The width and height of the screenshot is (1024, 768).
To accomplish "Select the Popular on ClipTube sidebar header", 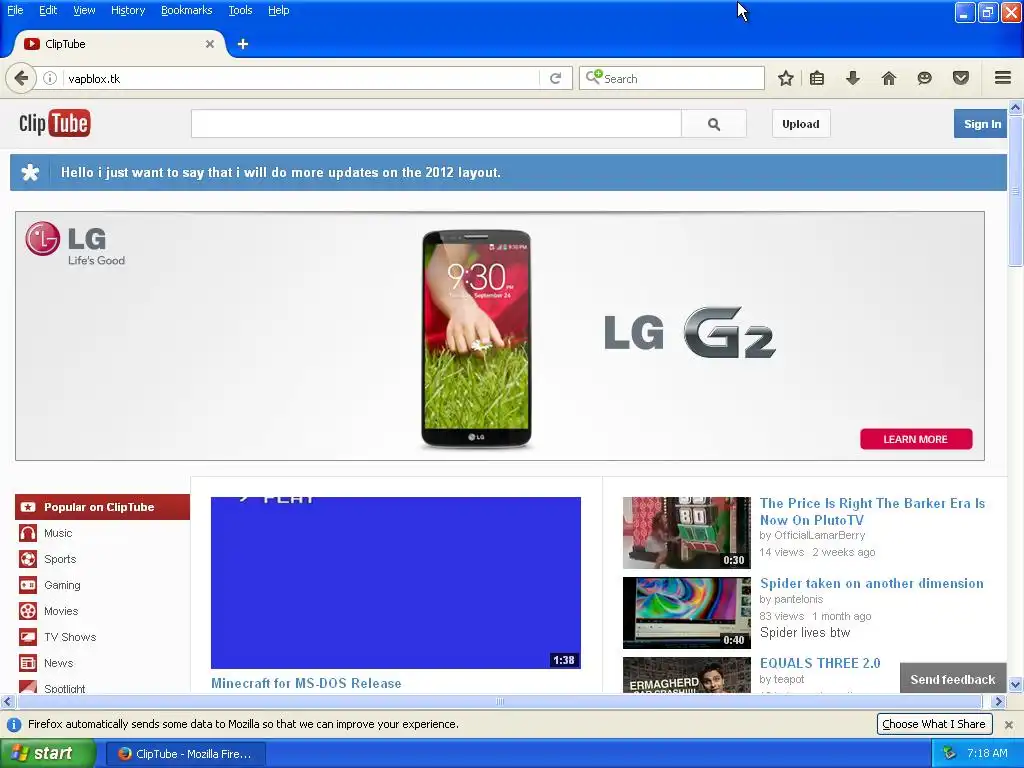I will coord(103,507).
